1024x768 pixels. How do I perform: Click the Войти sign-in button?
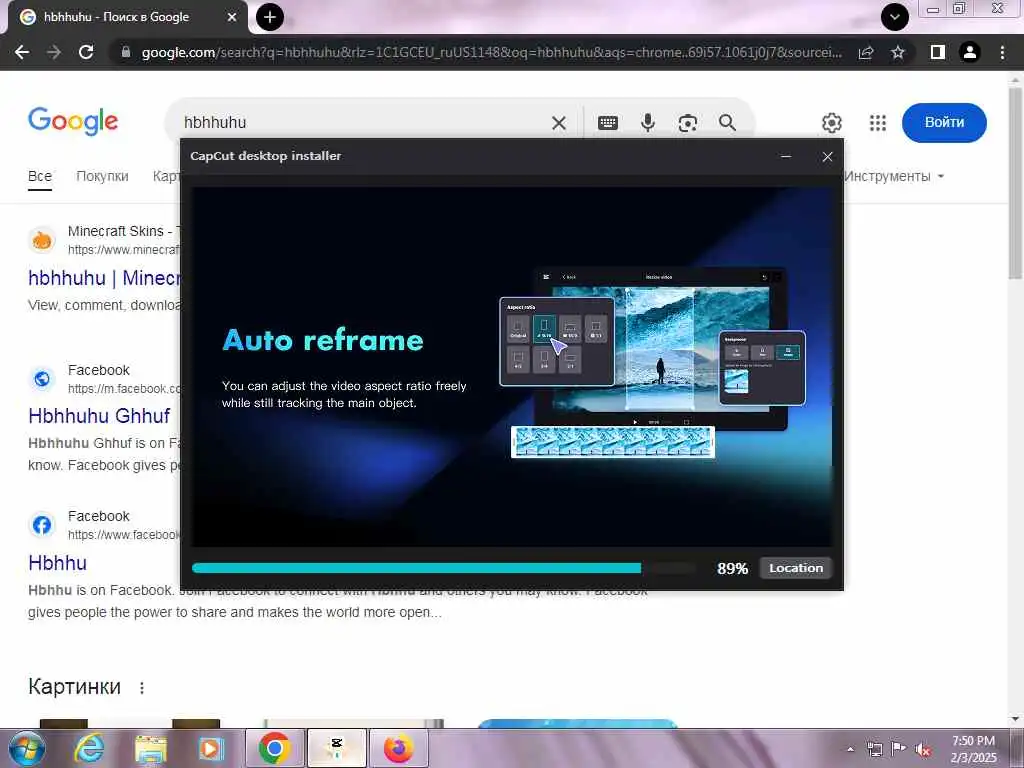tap(944, 122)
